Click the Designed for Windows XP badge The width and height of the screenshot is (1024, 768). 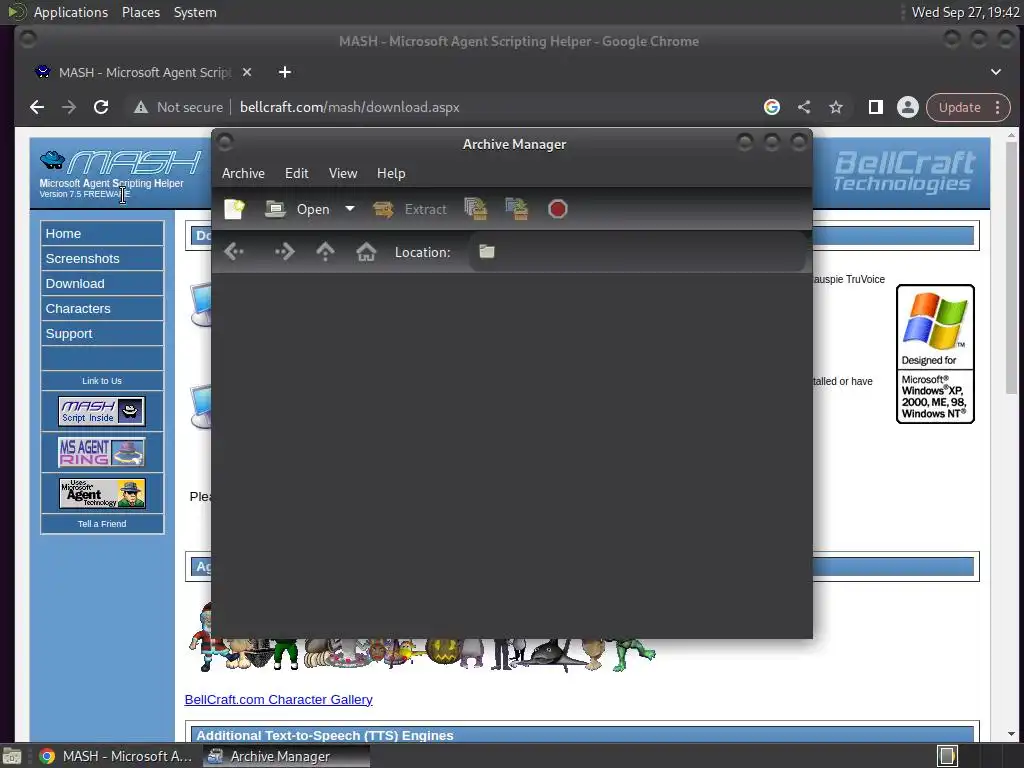click(x=935, y=354)
